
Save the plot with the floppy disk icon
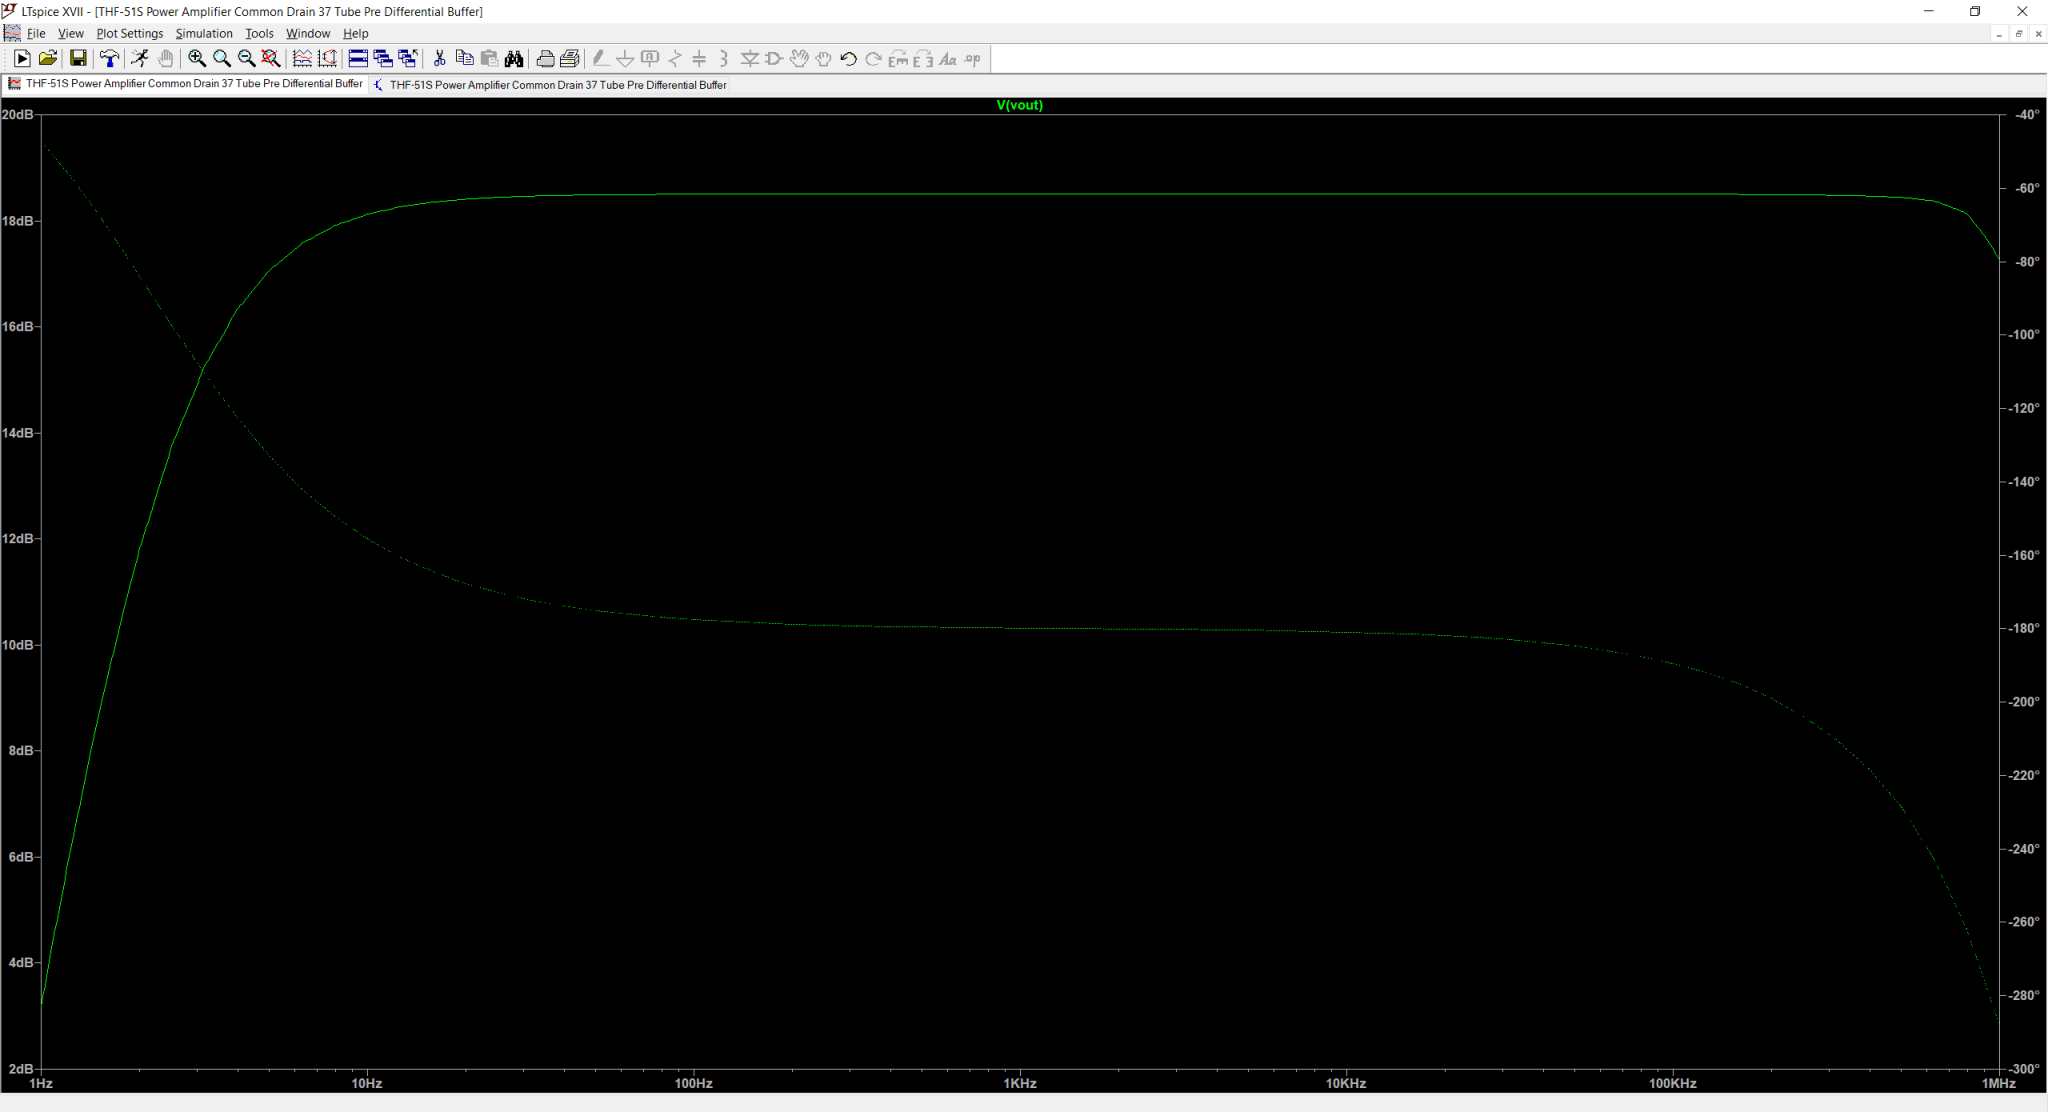click(78, 59)
